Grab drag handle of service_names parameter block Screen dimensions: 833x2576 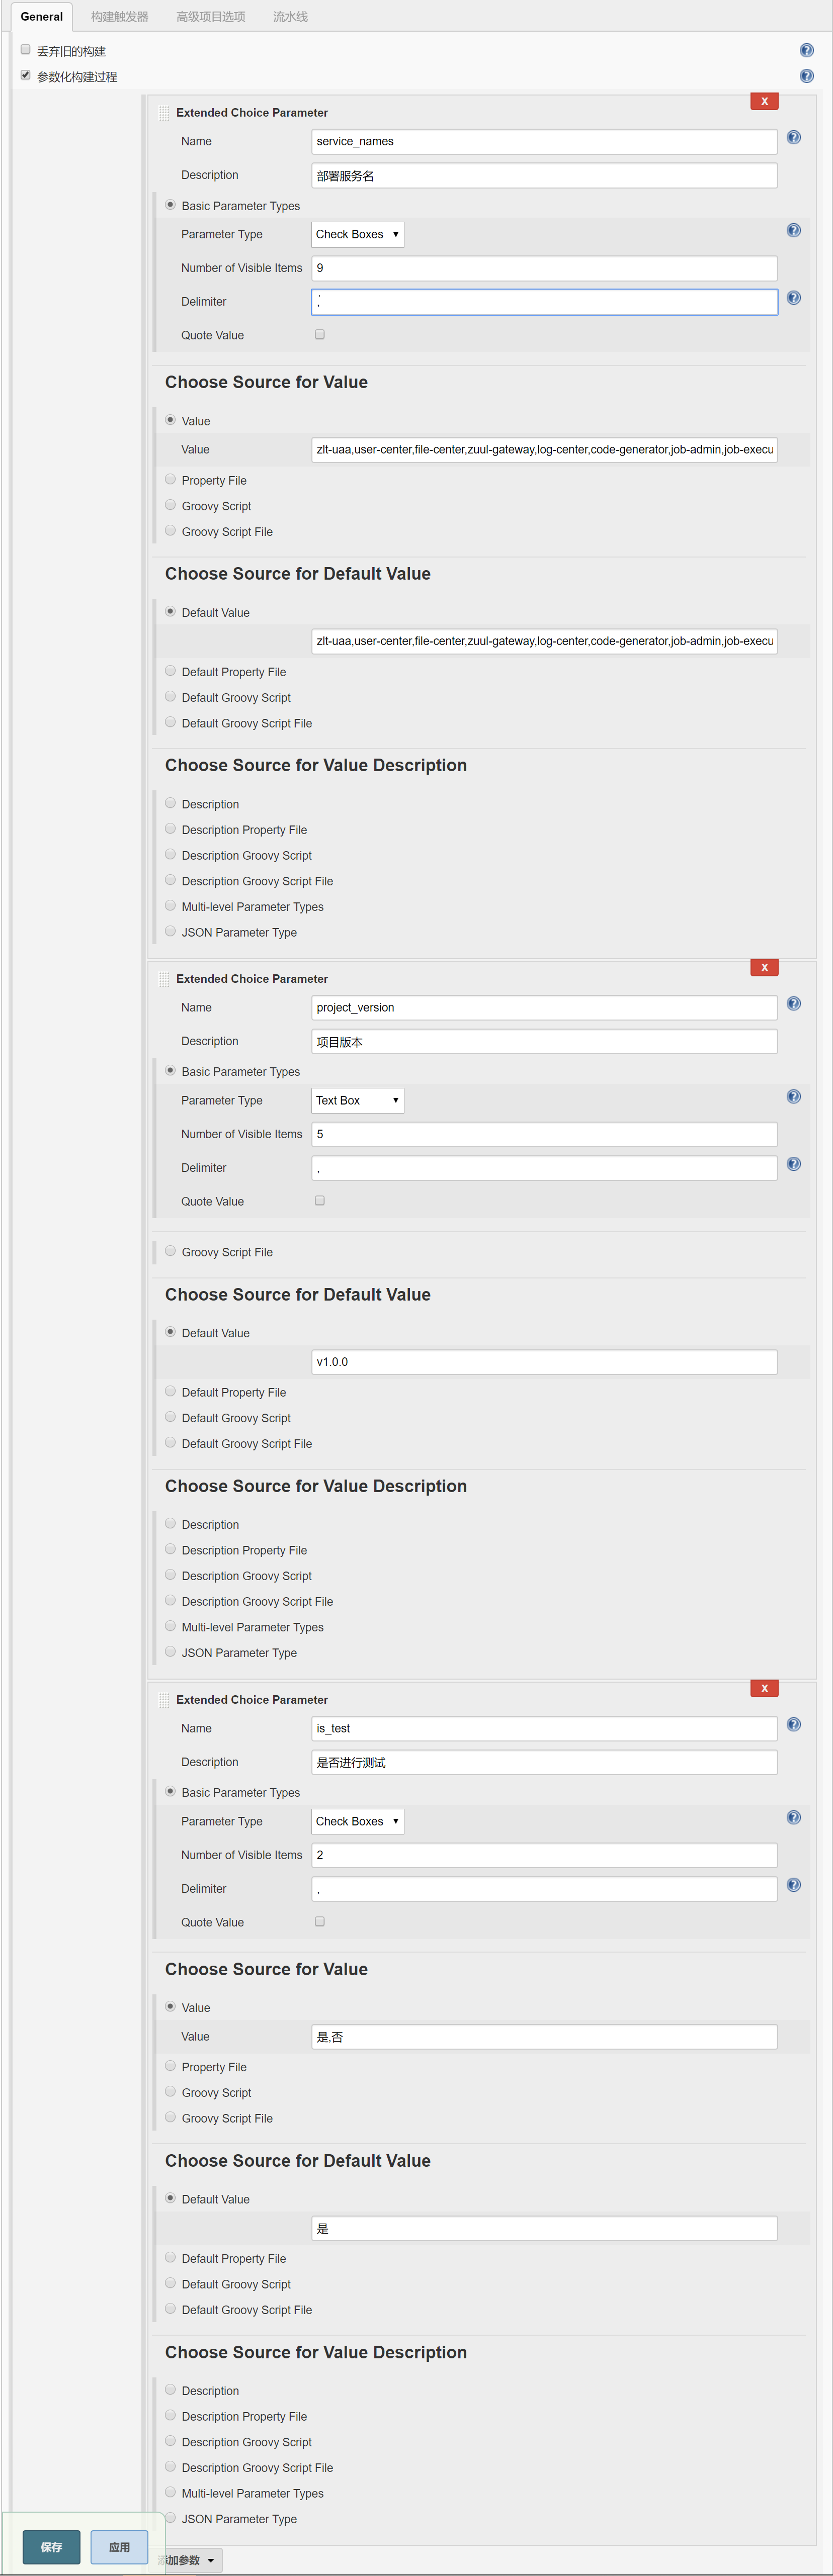coord(164,113)
